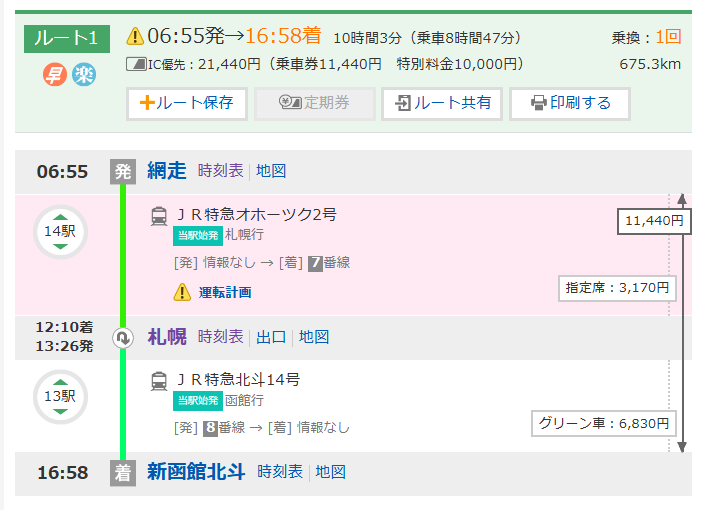Click the ルート保存 button

pos(187,104)
